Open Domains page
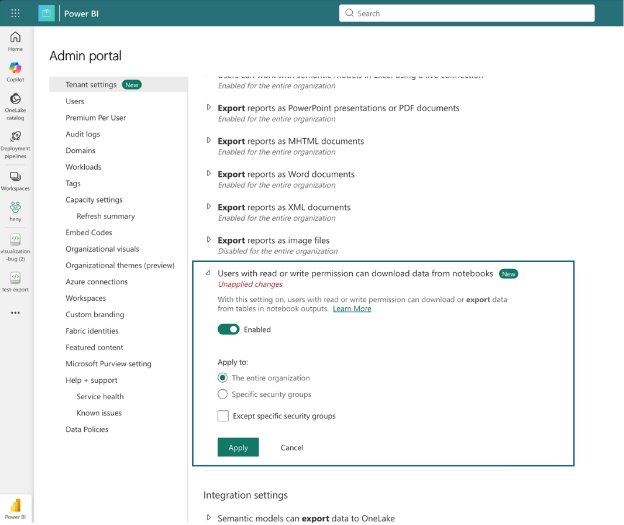 click(80, 150)
